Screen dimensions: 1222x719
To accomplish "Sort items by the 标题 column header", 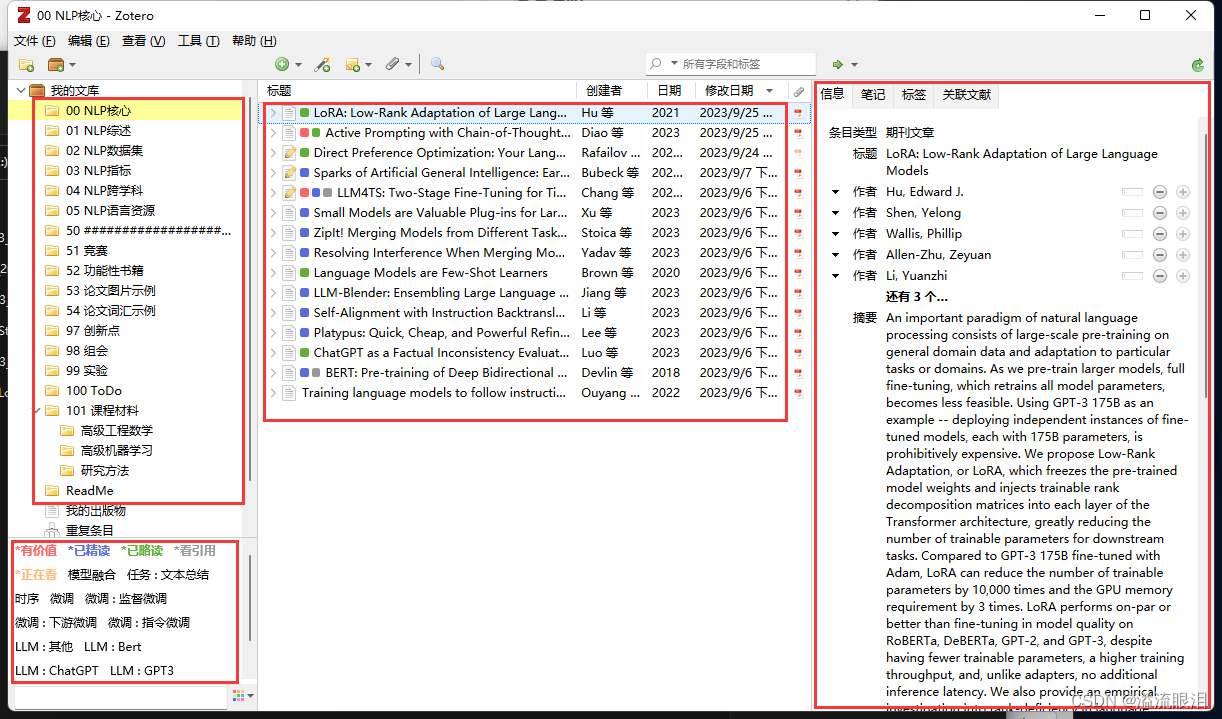I will pos(419,91).
